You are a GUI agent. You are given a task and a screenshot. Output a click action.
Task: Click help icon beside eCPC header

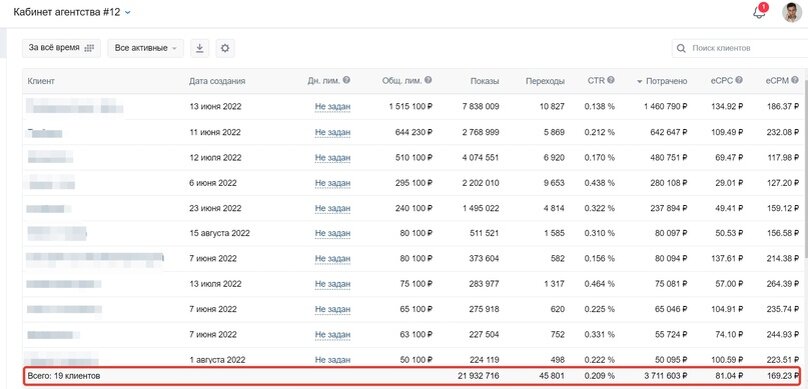click(x=739, y=80)
